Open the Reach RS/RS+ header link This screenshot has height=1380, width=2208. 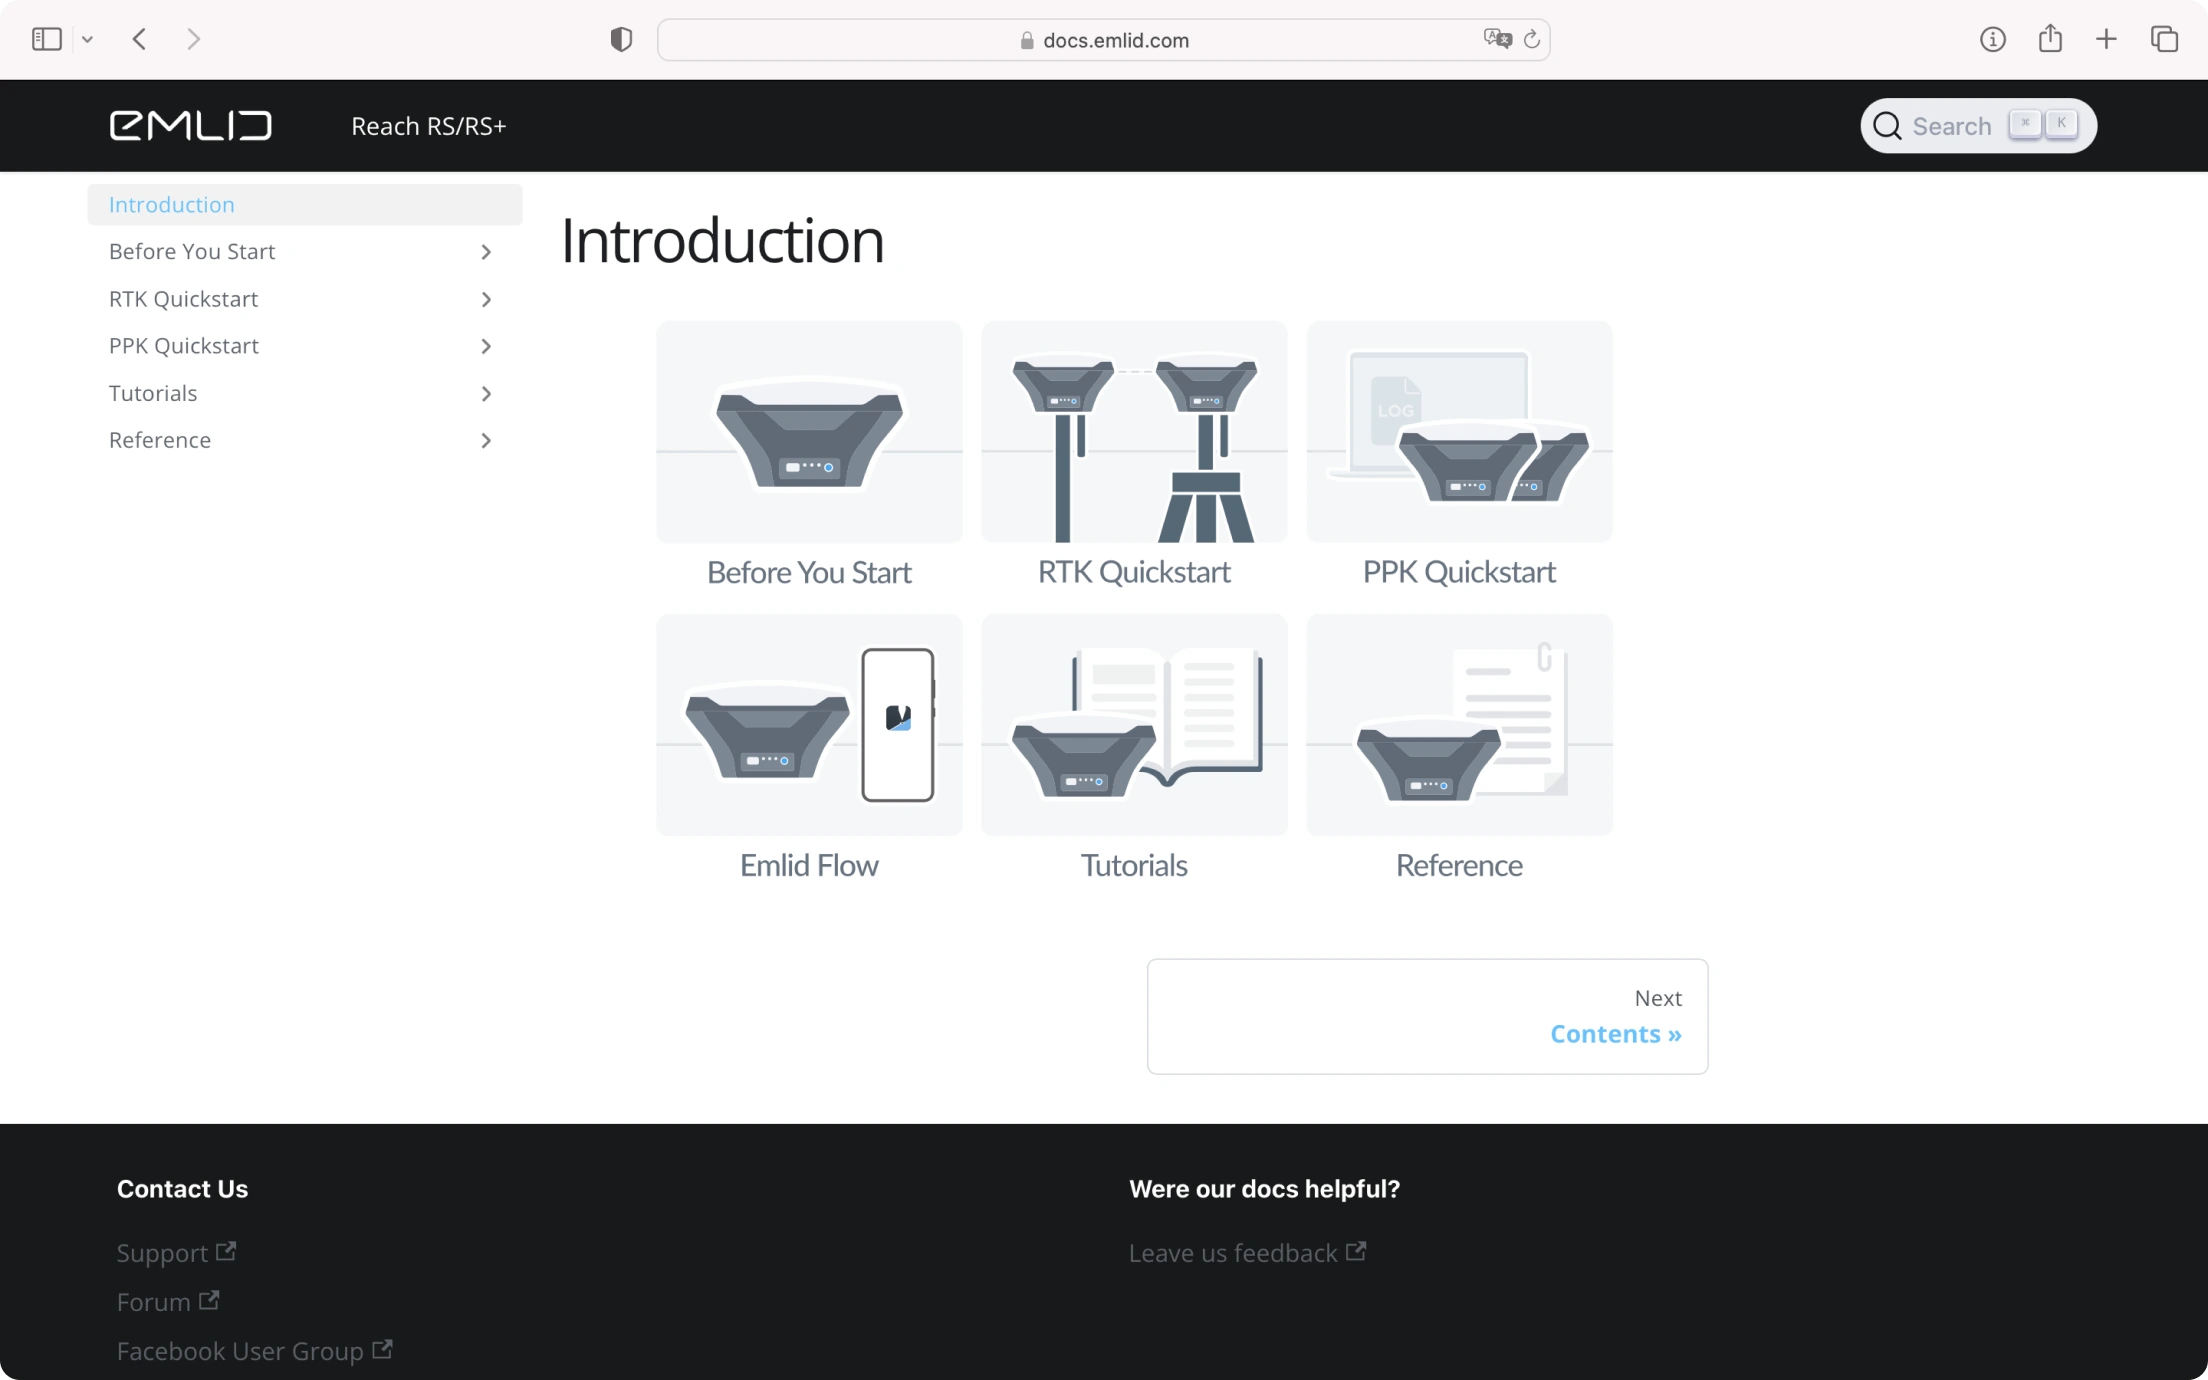(x=428, y=126)
